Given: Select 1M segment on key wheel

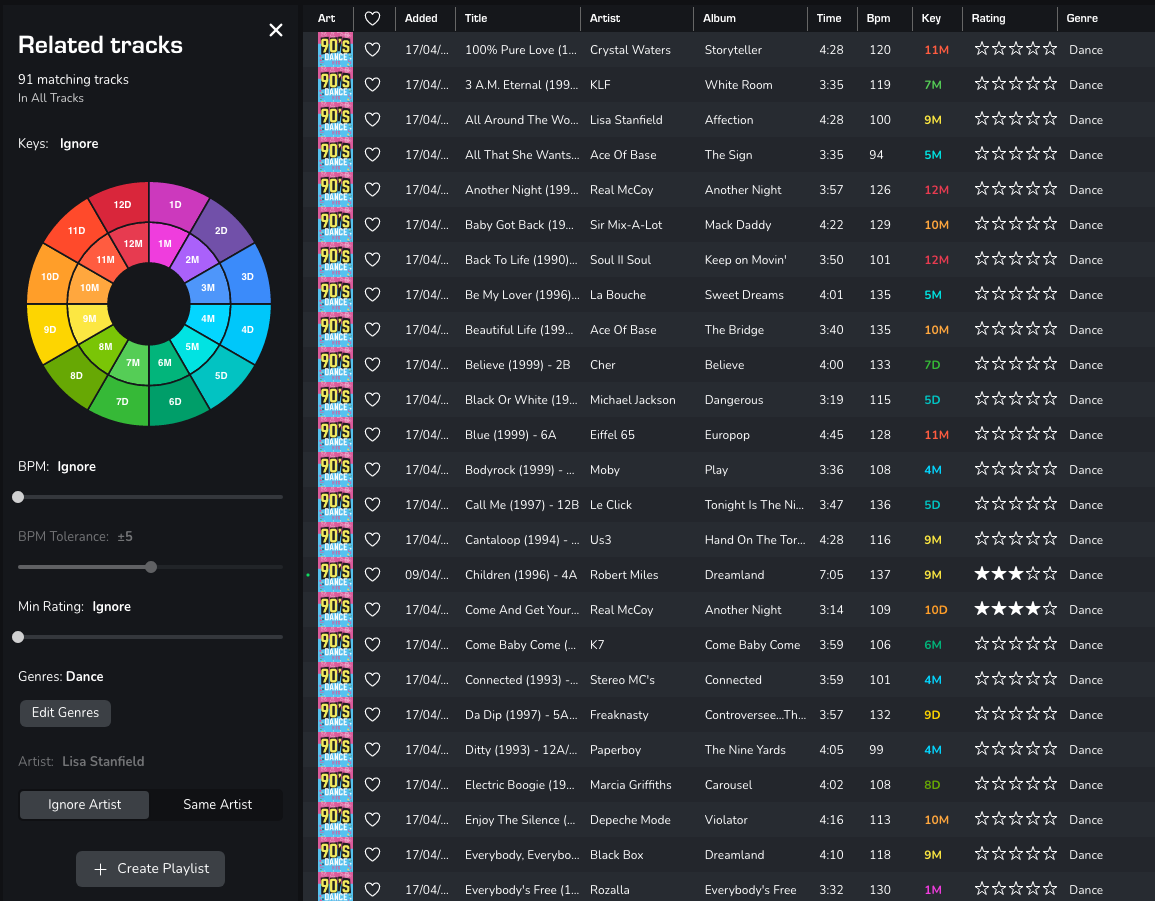Looking at the screenshot, I should coord(165,243).
